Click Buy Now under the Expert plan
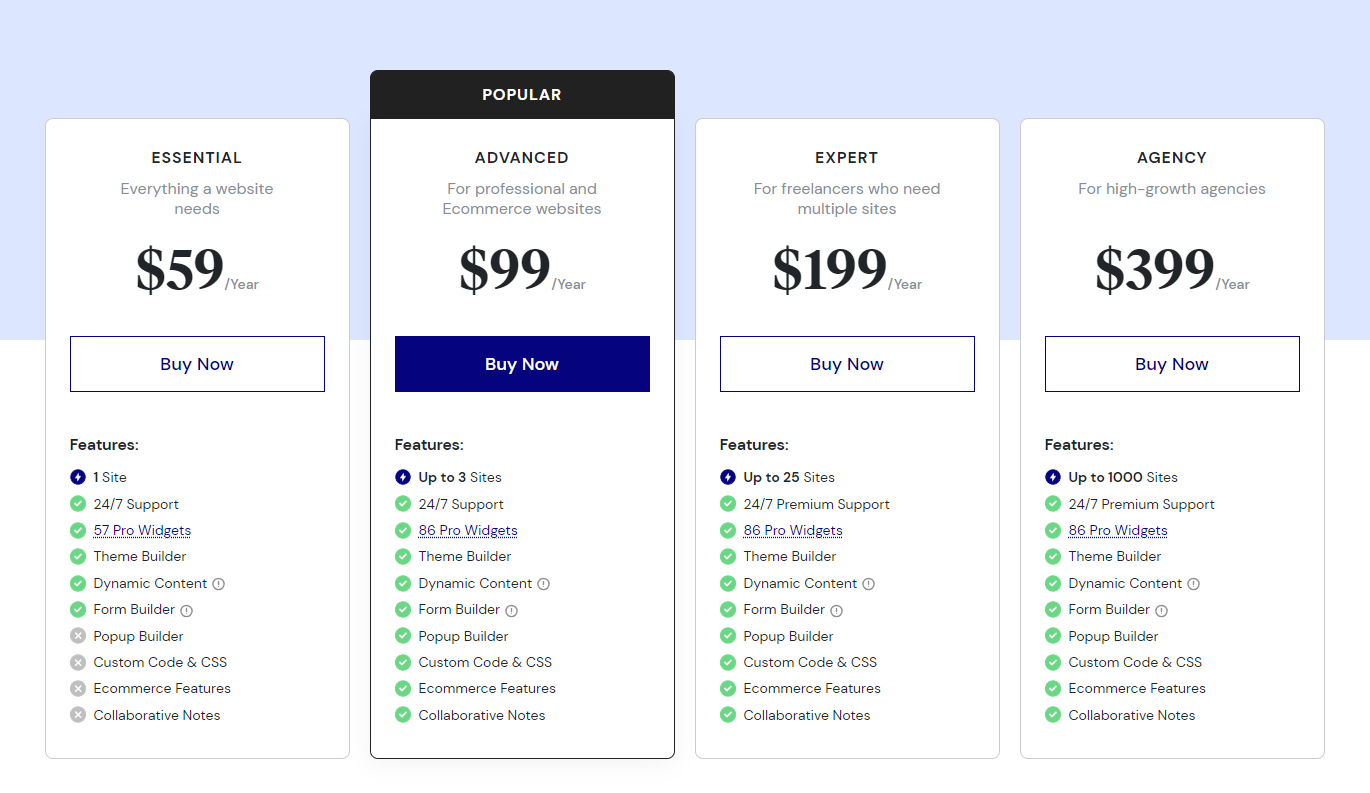The height and width of the screenshot is (793, 1370). point(847,364)
